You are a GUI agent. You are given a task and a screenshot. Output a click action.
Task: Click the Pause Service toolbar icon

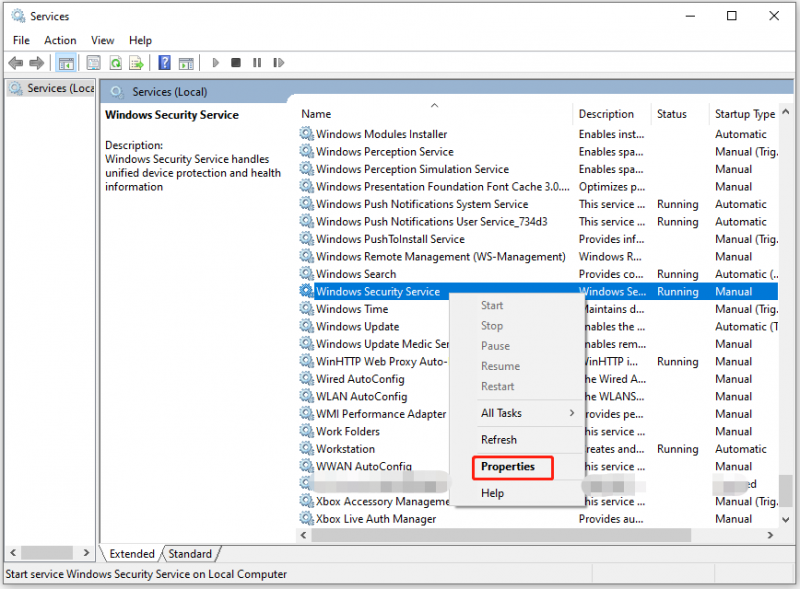(257, 63)
